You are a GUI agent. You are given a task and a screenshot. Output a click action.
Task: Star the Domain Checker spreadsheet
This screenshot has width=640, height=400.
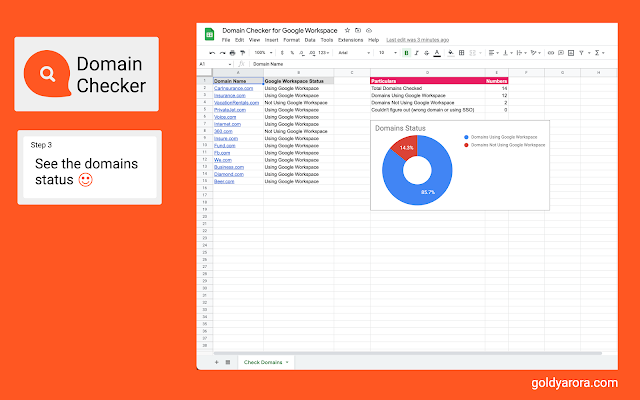pyautogui.click(x=347, y=30)
